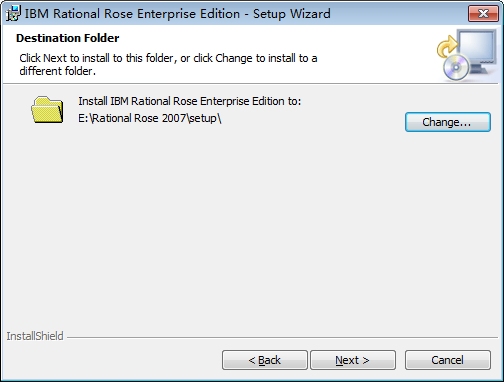Open the Change... folder dialog
Viewport: 504px width, 382px height.
click(x=448, y=122)
